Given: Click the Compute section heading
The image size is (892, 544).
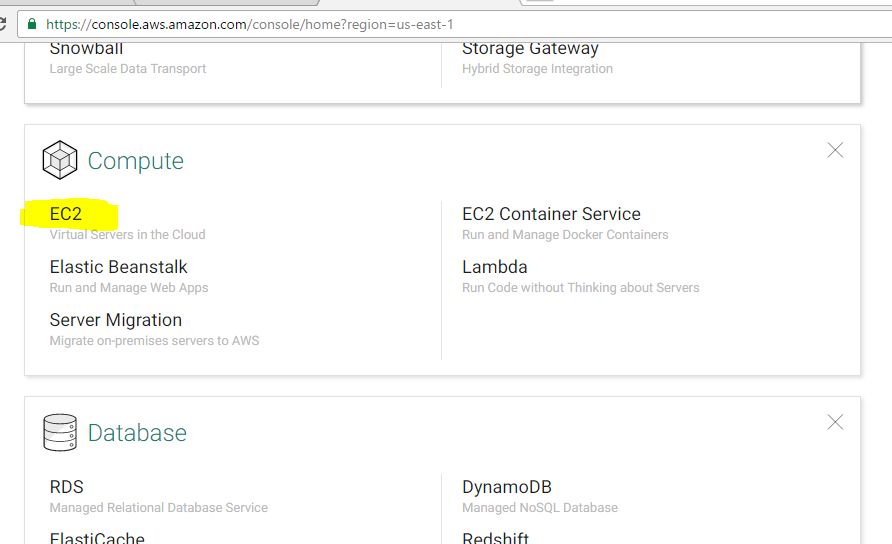Looking at the screenshot, I should (x=135, y=161).
